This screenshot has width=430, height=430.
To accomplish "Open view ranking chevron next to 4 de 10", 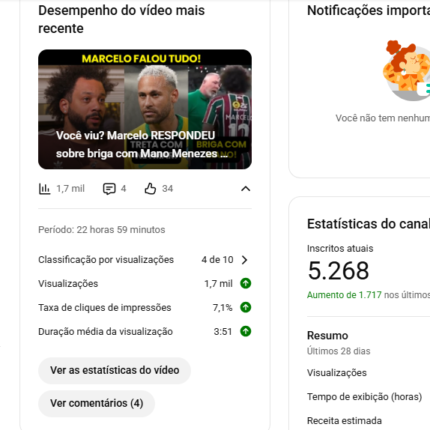I will click(245, 260).
